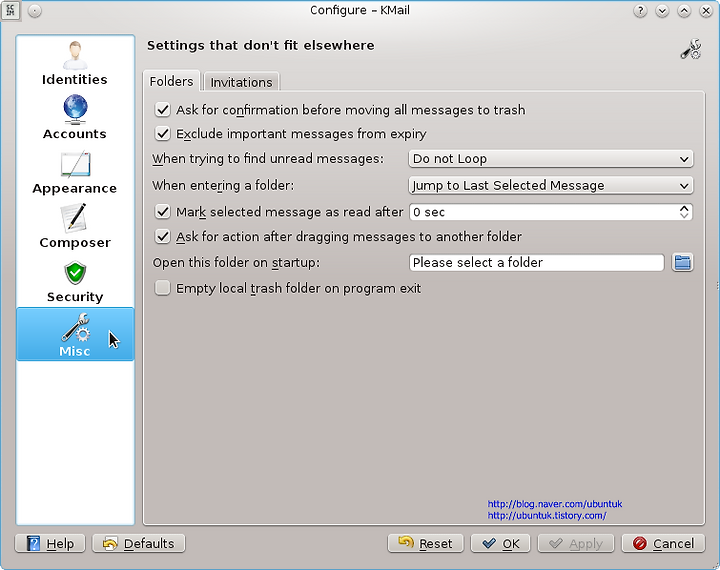Open the Security settings section
The image size is (720, 570).
coord(75,280)
